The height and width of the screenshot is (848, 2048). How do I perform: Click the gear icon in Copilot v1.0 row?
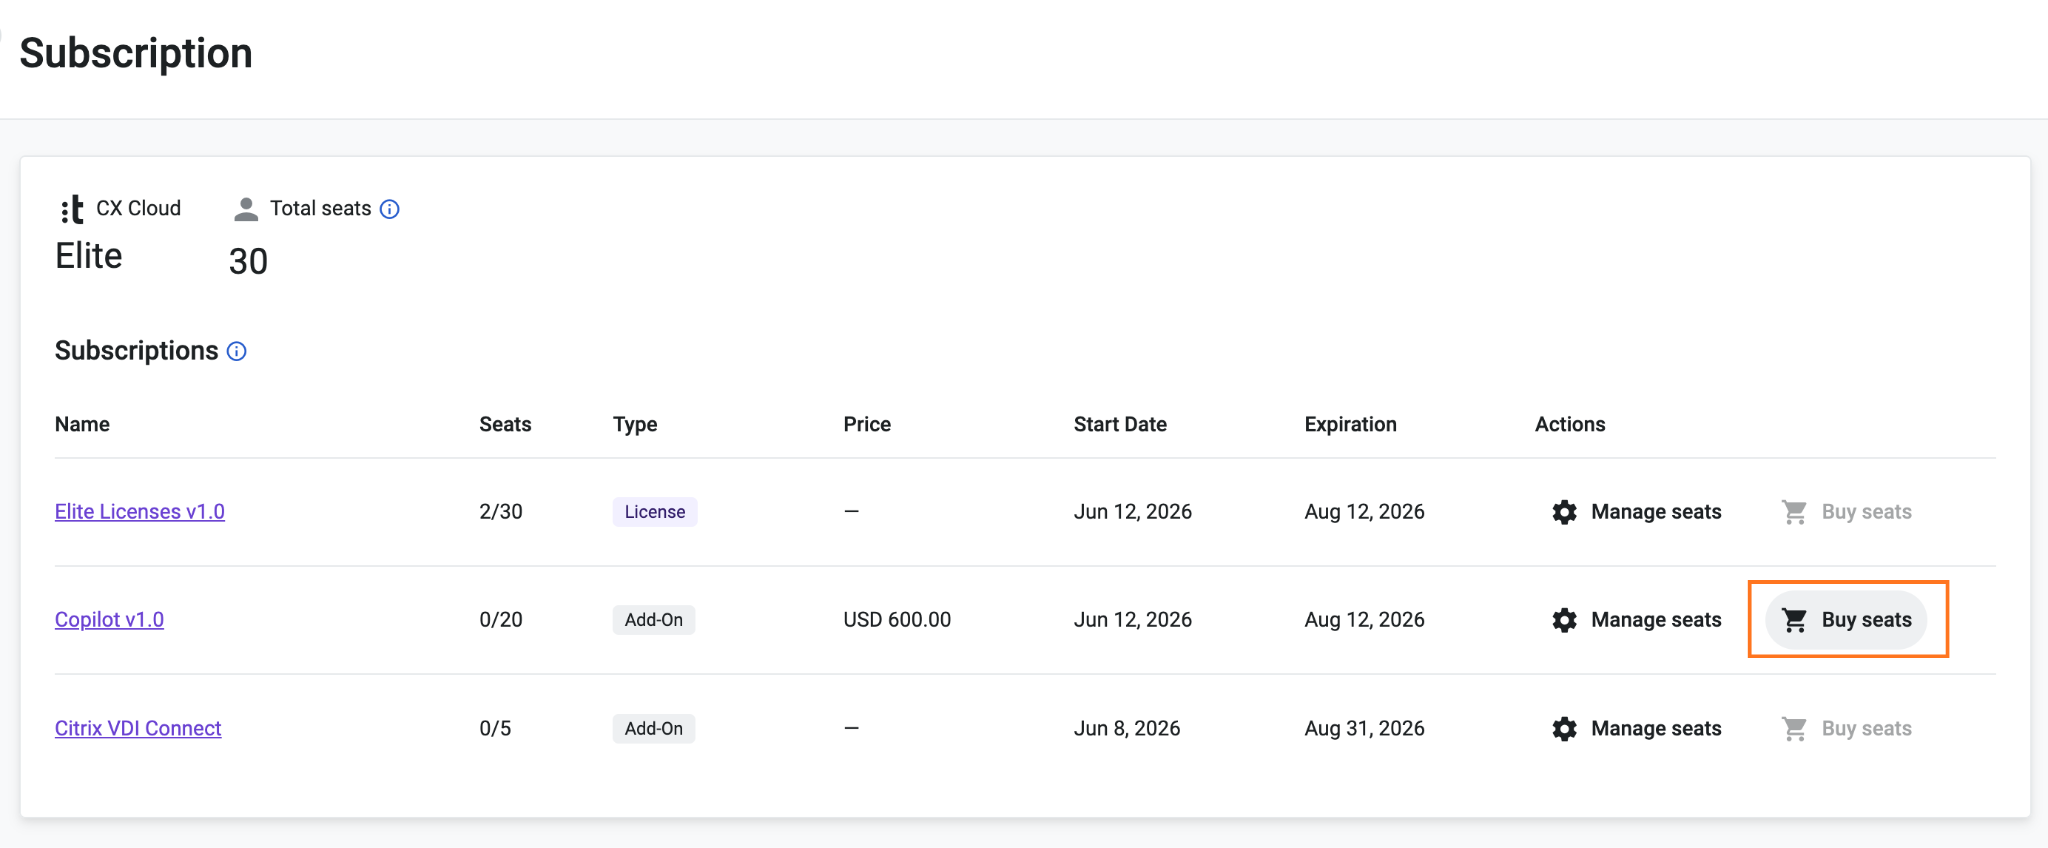tap(1565, 620)
